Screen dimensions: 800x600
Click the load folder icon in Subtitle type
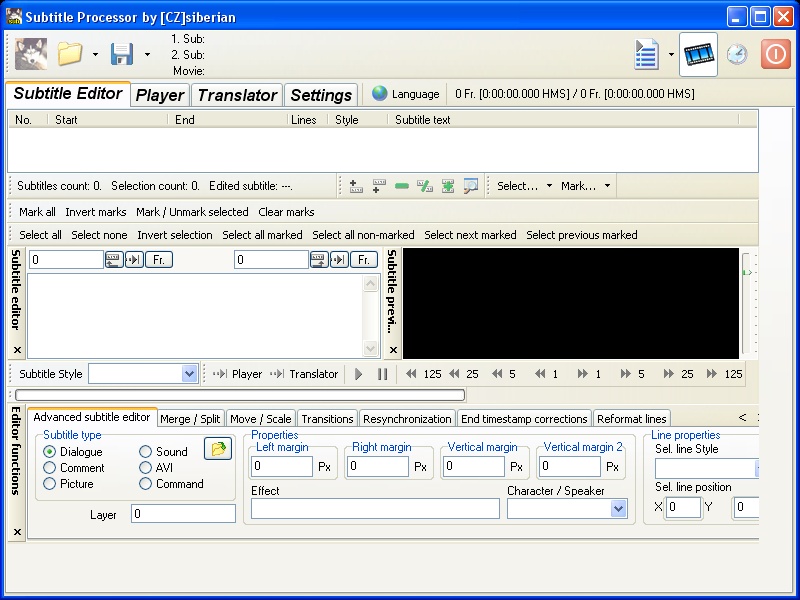[x=218, y=448]
